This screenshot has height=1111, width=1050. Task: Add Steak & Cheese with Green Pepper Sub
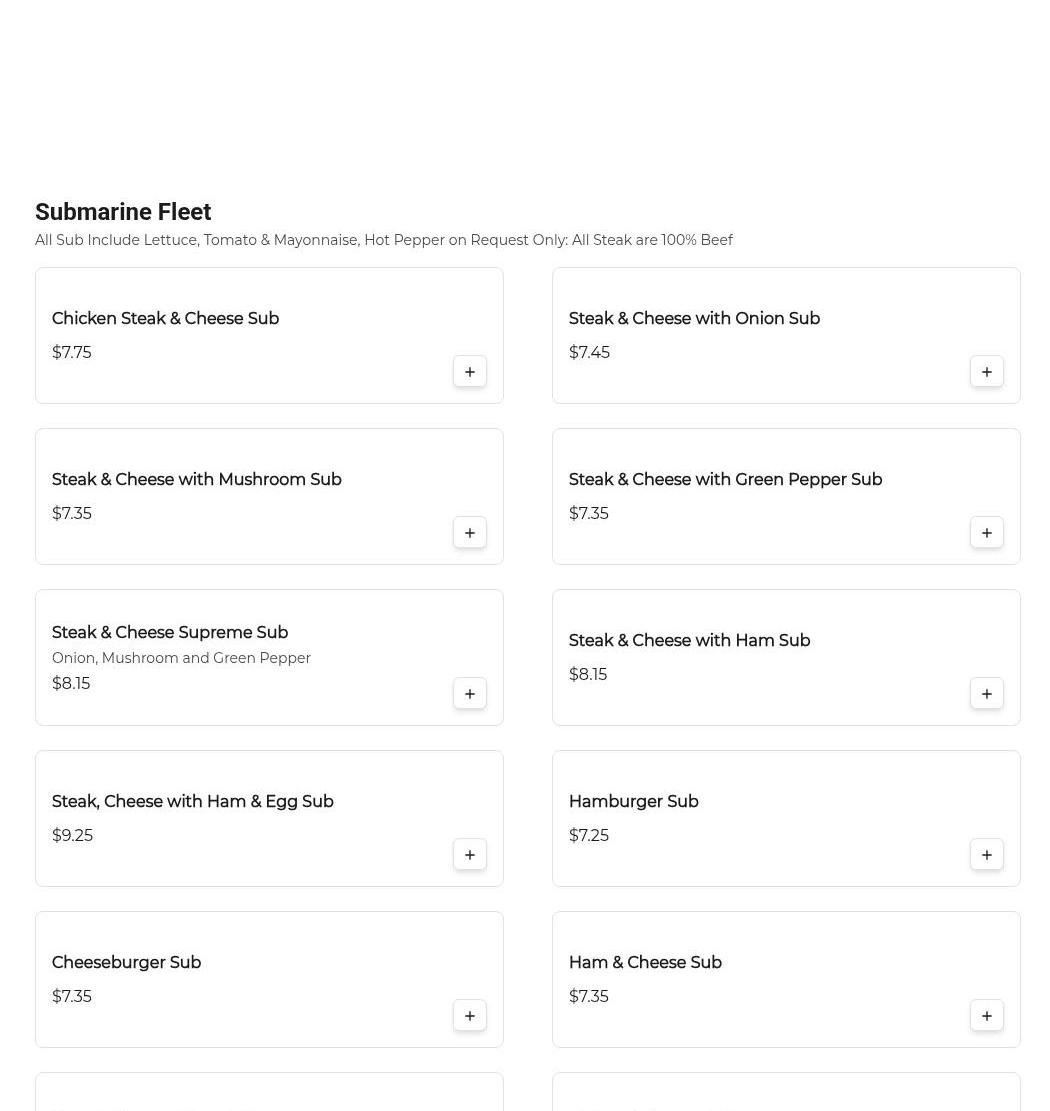987,533
